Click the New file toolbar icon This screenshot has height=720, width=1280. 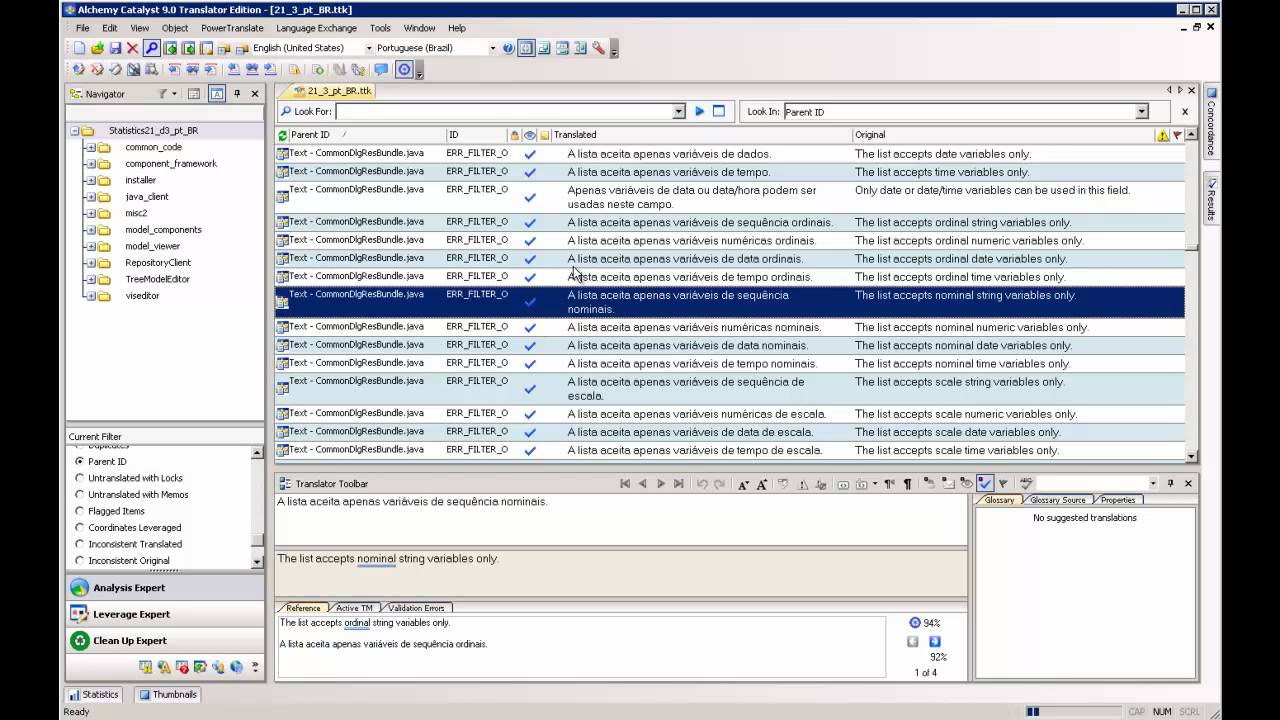point(79,48)
